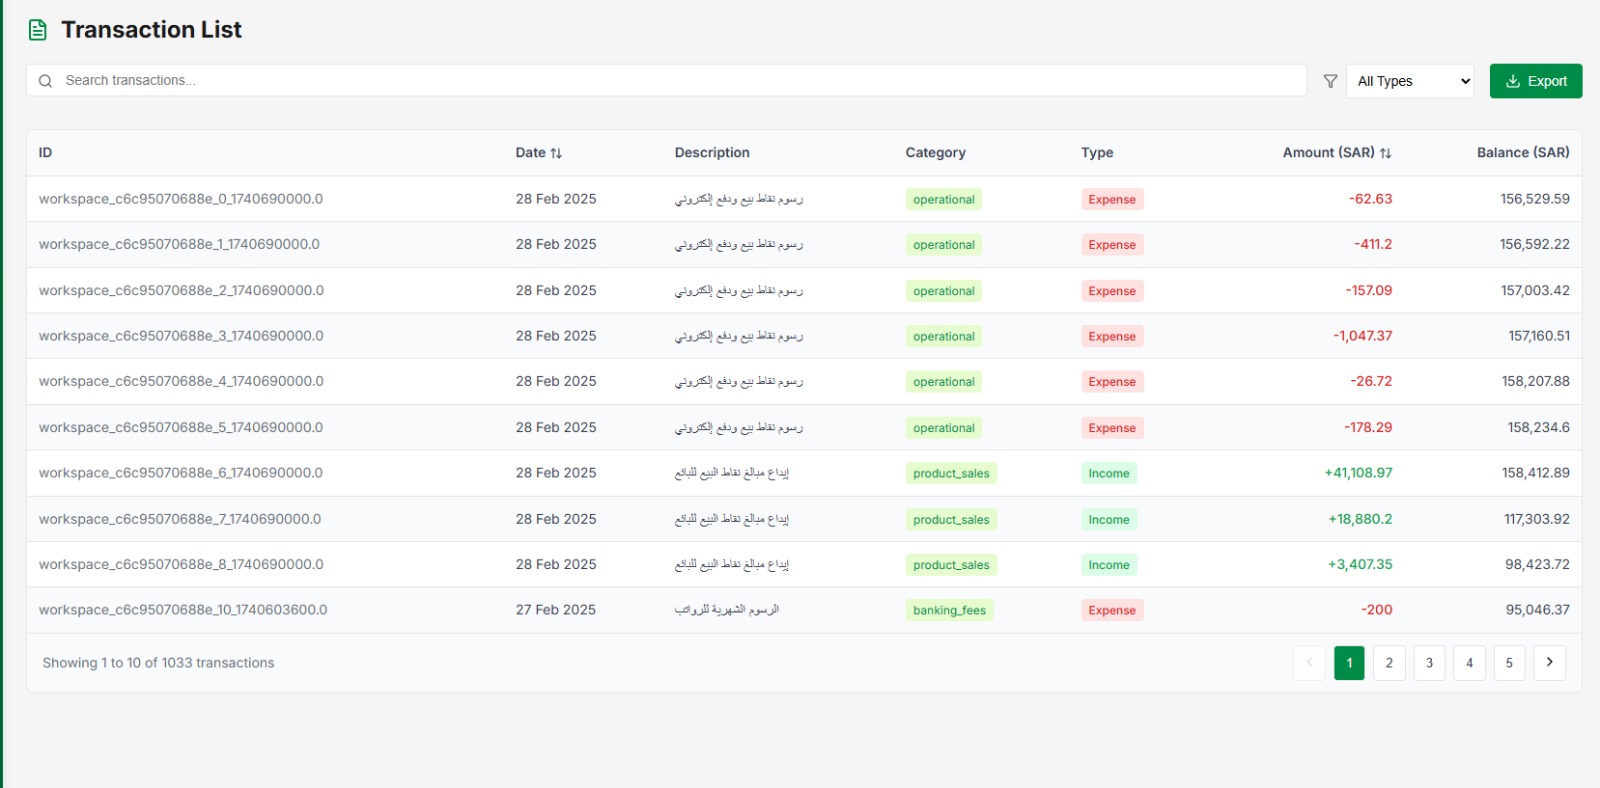Open the All Types dropdown
Viewport: 1600px width, 788px height.
point(1410,81)
